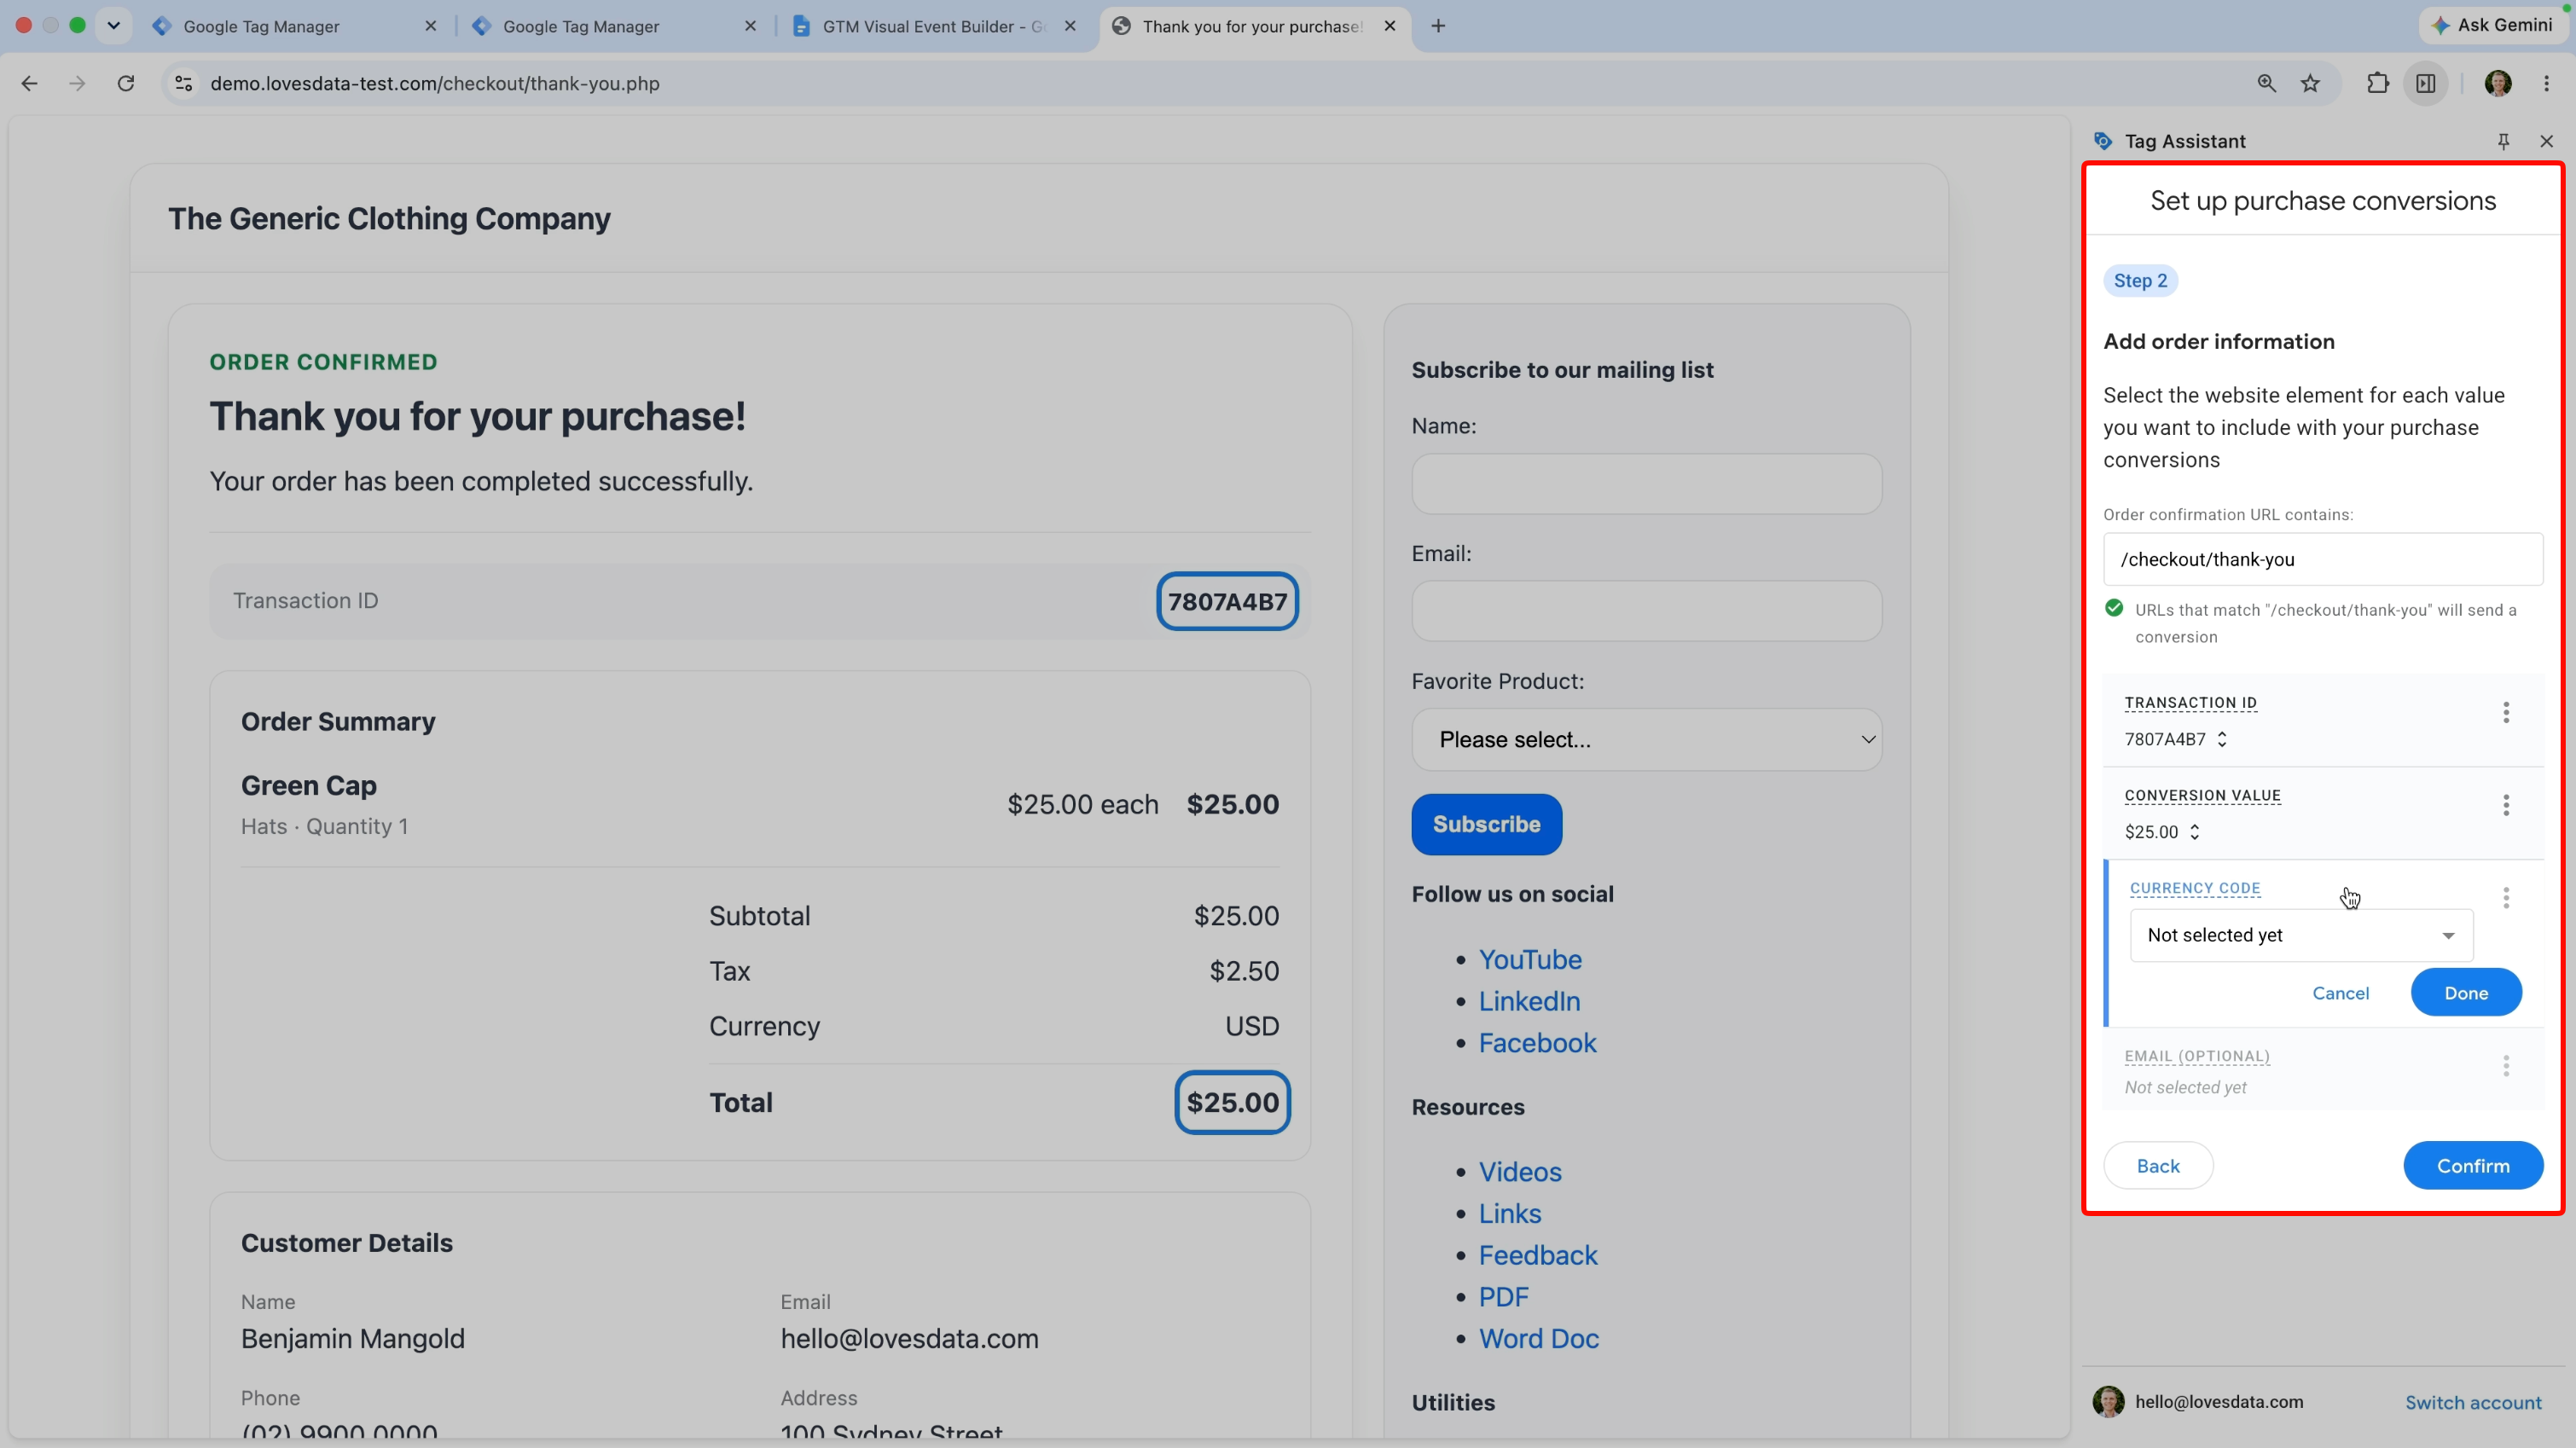Open the Chrome three-dot menu

tap(2546, 83)
